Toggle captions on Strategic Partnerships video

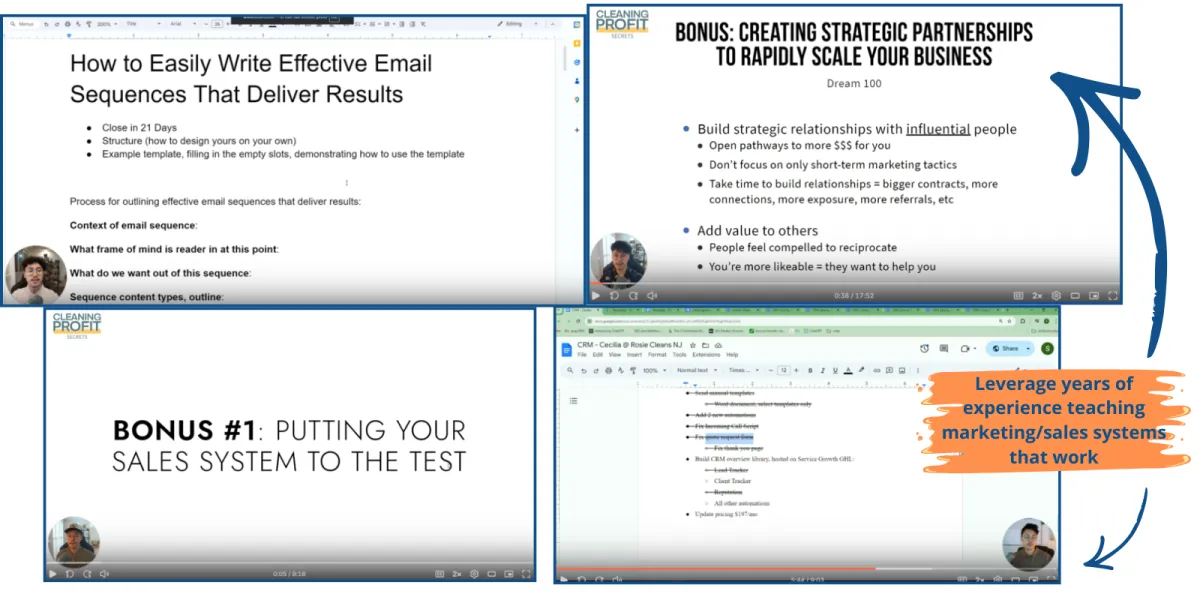tap(1018, 295)
